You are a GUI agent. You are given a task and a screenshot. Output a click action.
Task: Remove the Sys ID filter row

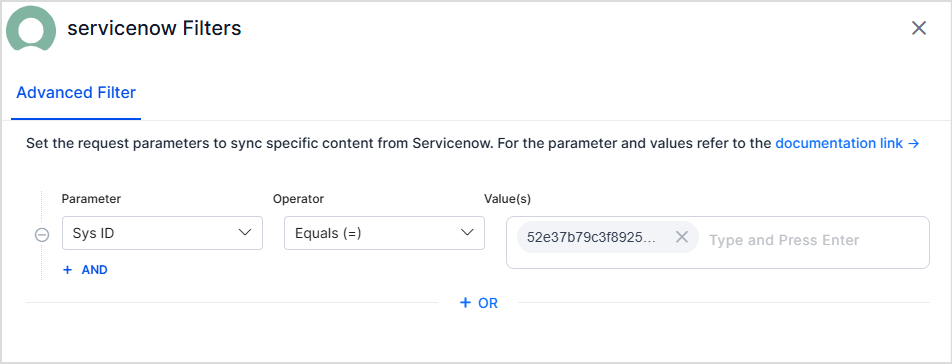point(42,234)
